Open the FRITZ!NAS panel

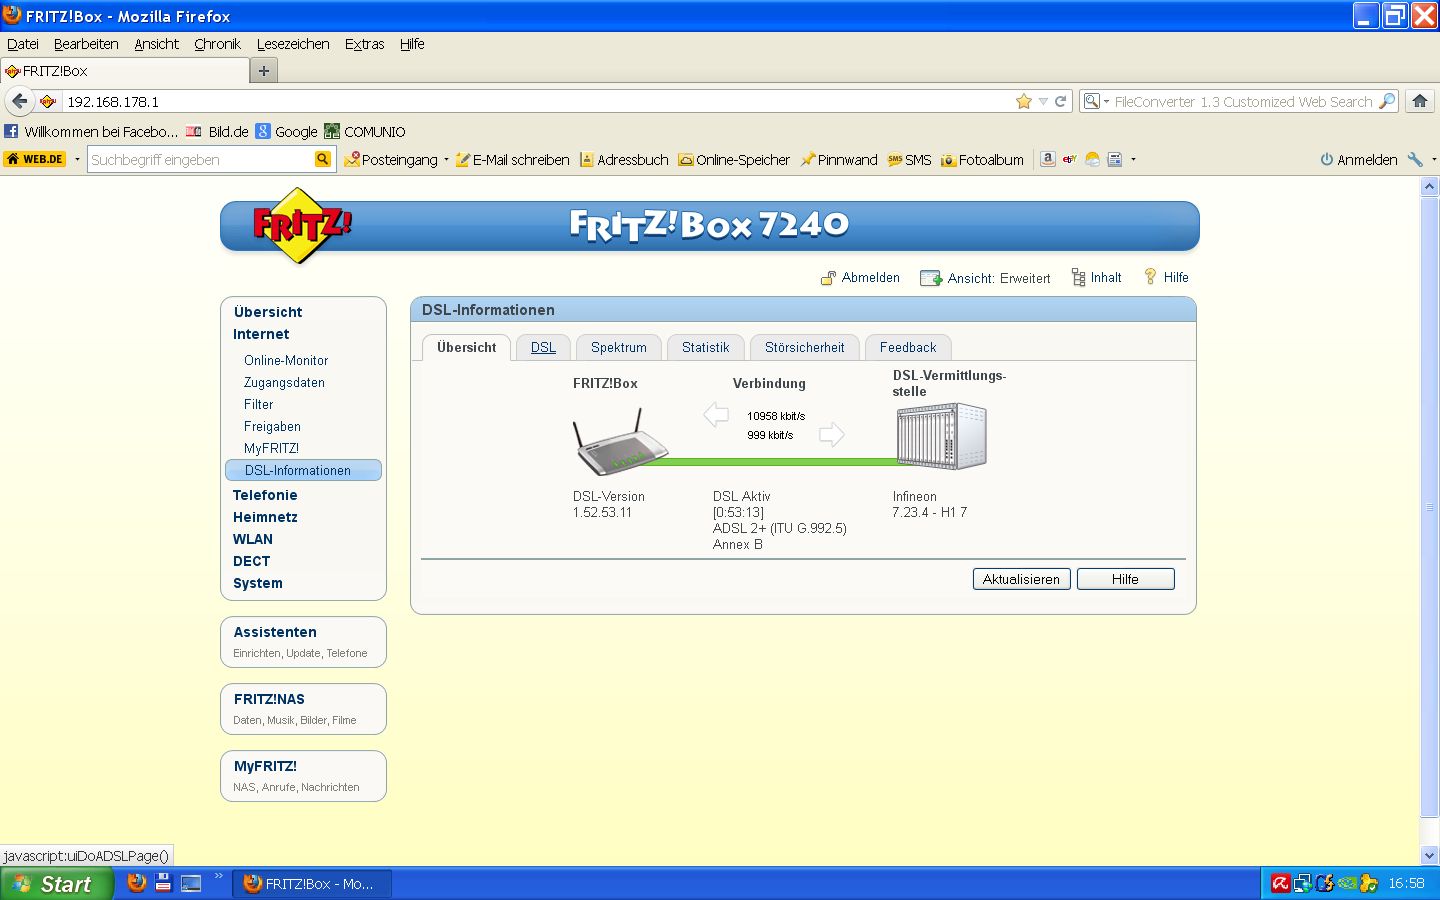coord(303,708)
